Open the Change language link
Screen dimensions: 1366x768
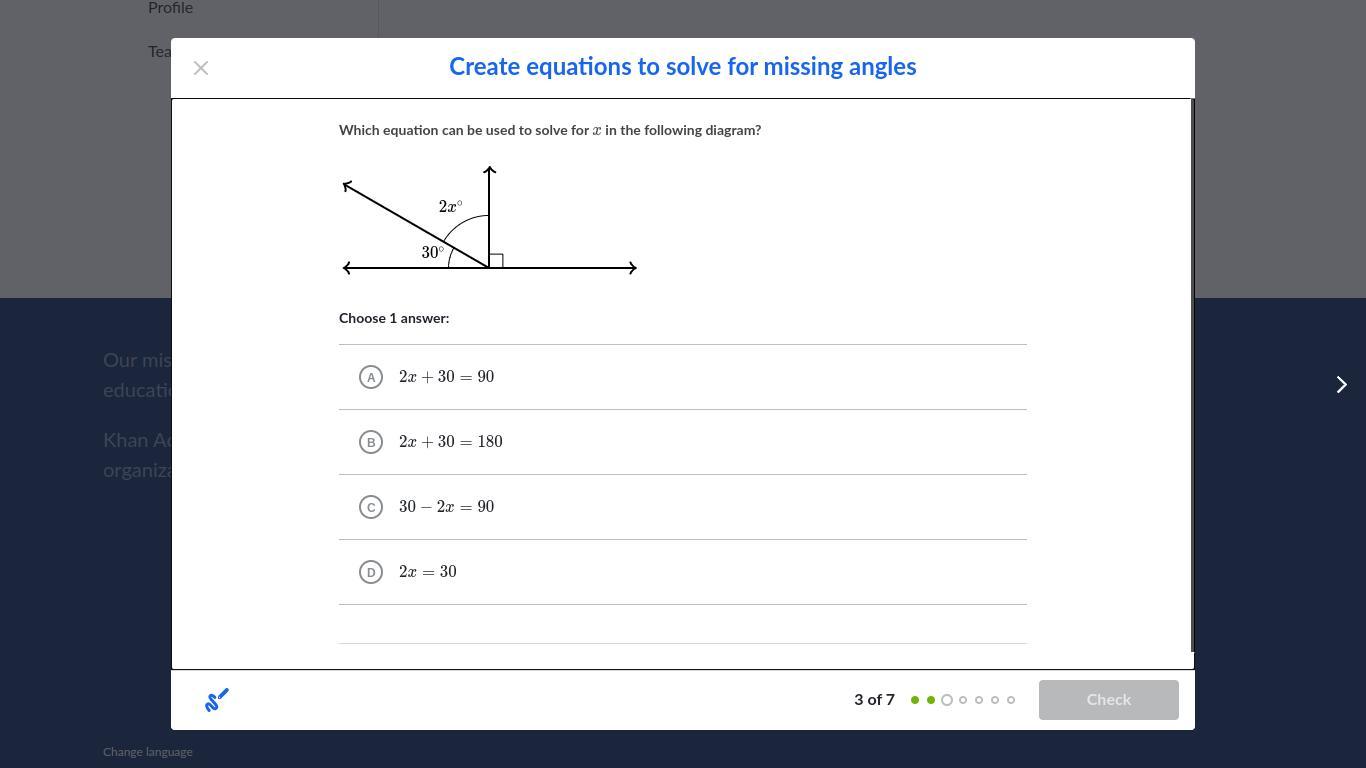coord(148,752)
